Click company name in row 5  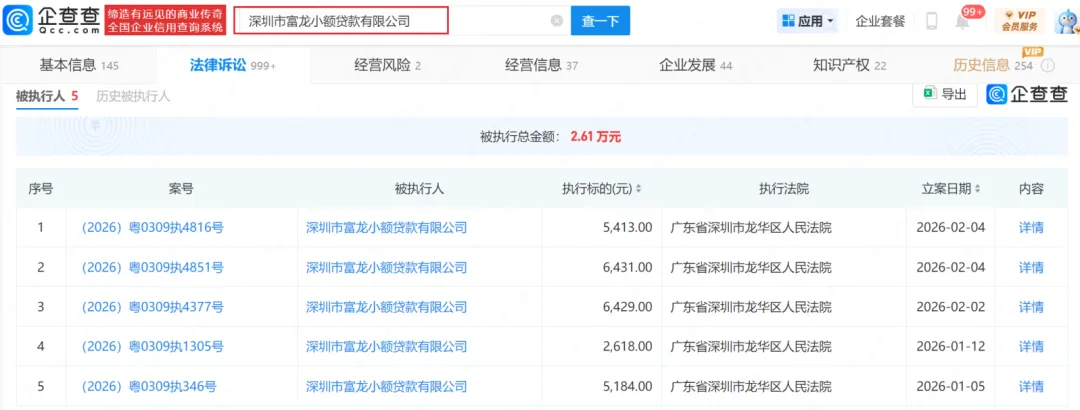click(x=386, y=386)
